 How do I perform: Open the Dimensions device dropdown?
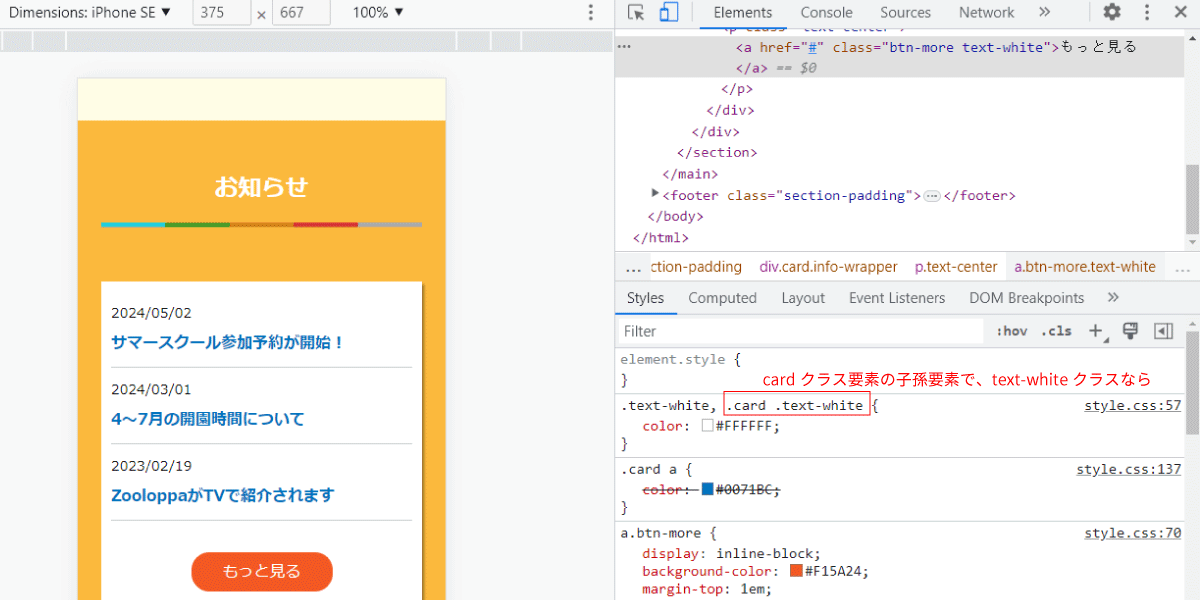[90, 12]
